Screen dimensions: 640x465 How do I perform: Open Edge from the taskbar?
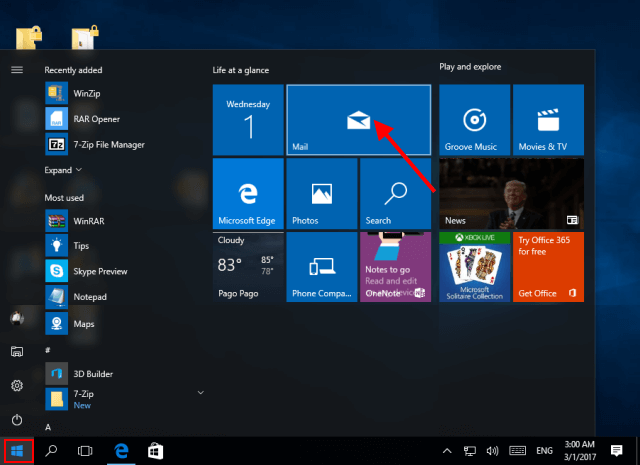[121, 451]
